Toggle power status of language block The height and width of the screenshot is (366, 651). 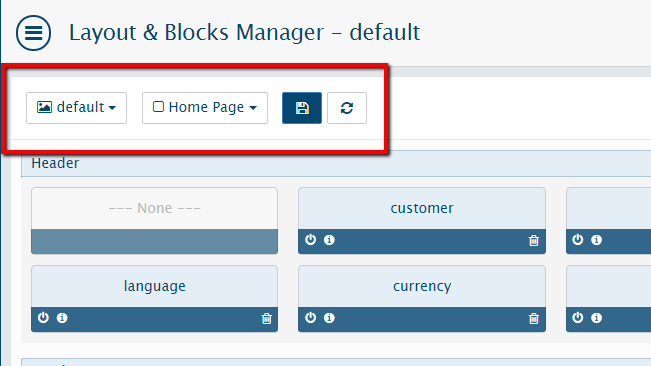click(43, 317)
